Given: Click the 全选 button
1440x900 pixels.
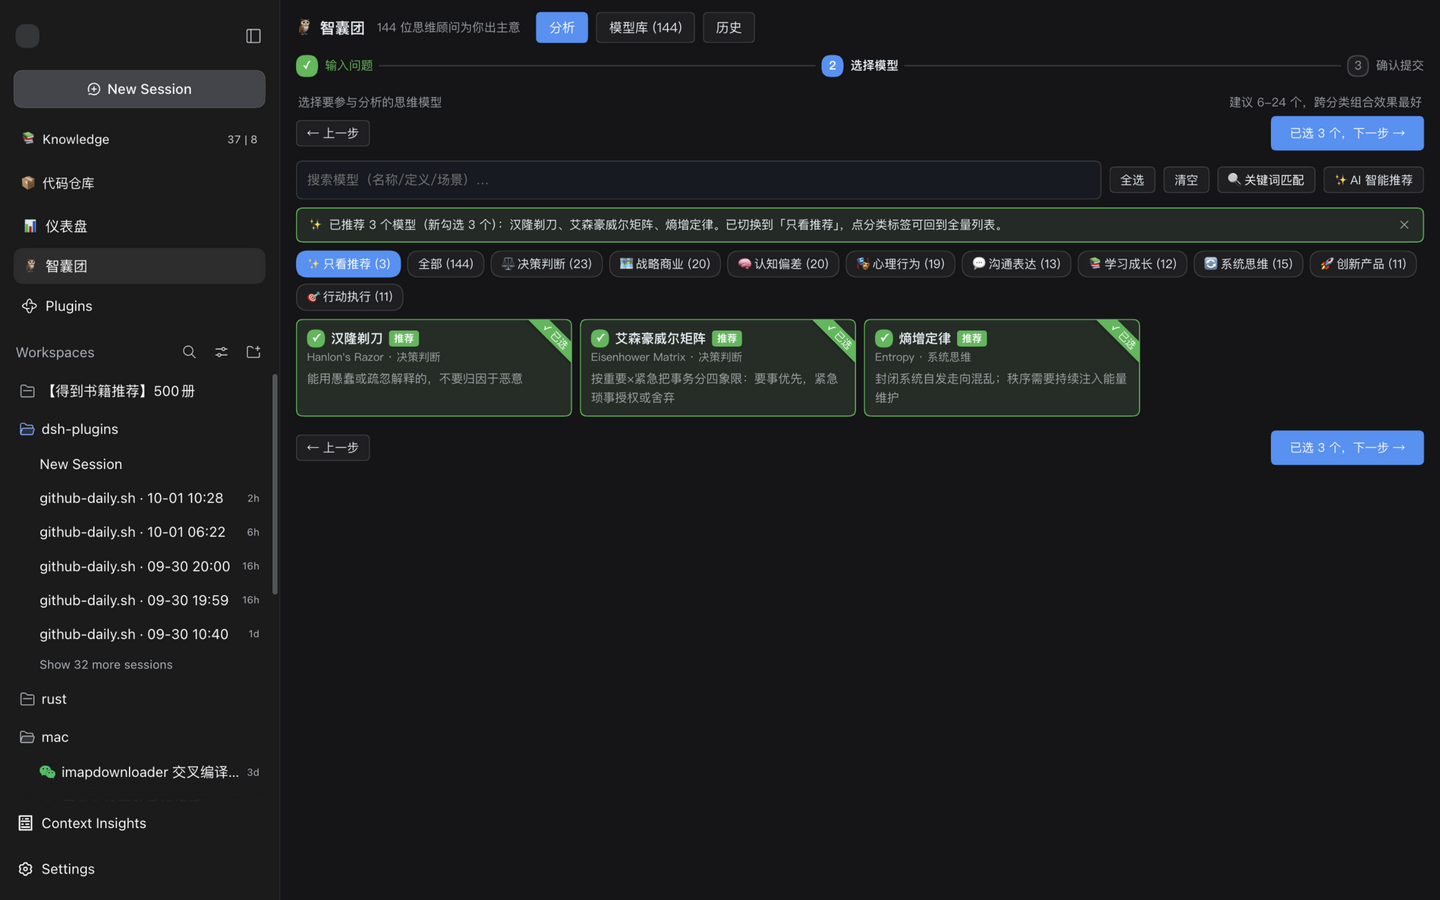Looking at the screenshot, I should 1132,180.
